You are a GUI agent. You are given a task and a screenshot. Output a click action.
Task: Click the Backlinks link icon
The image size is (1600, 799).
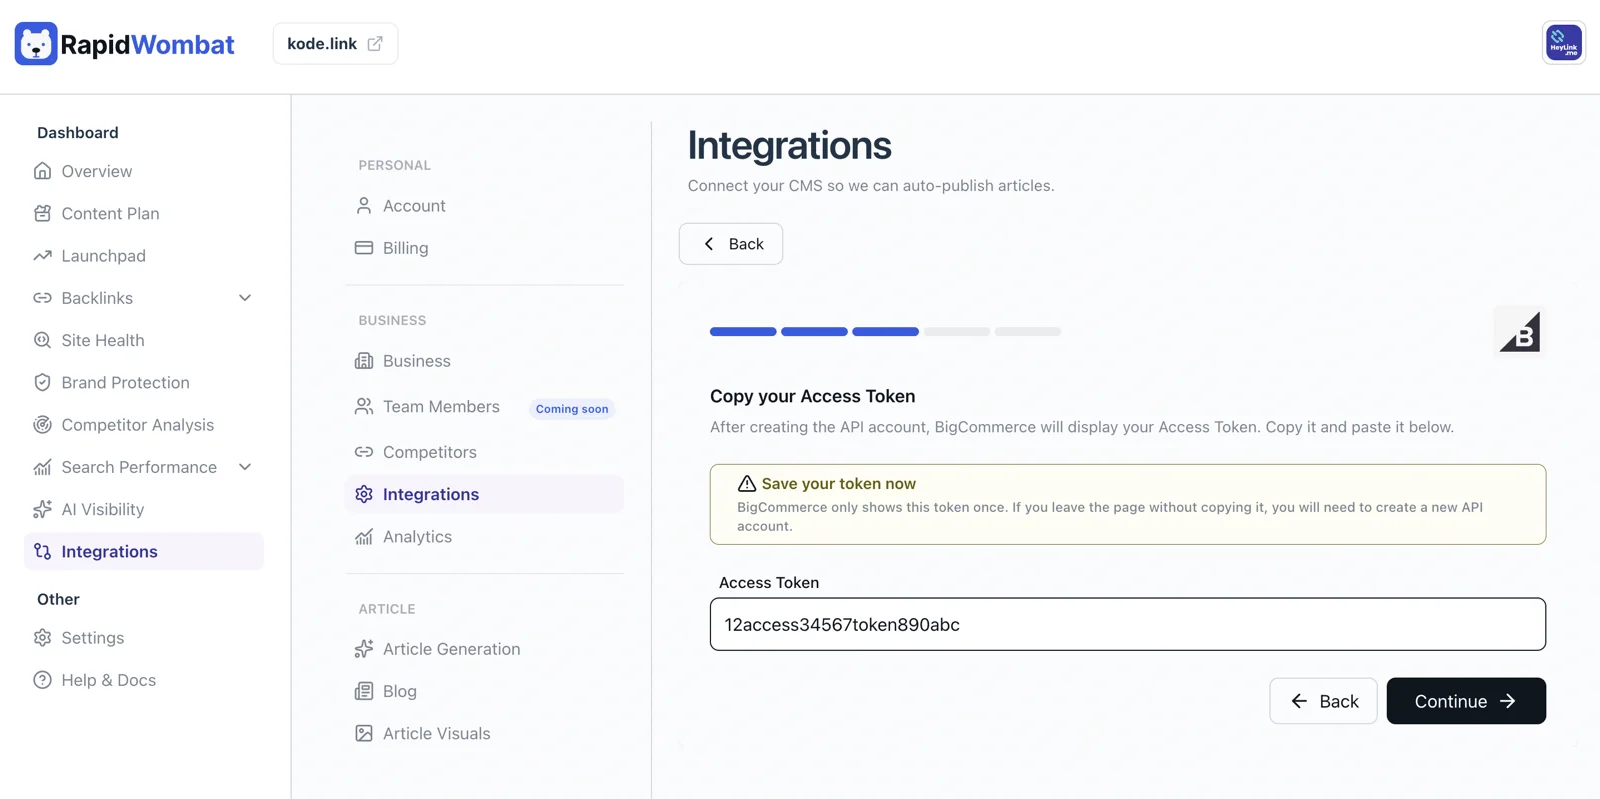(42, 298)
